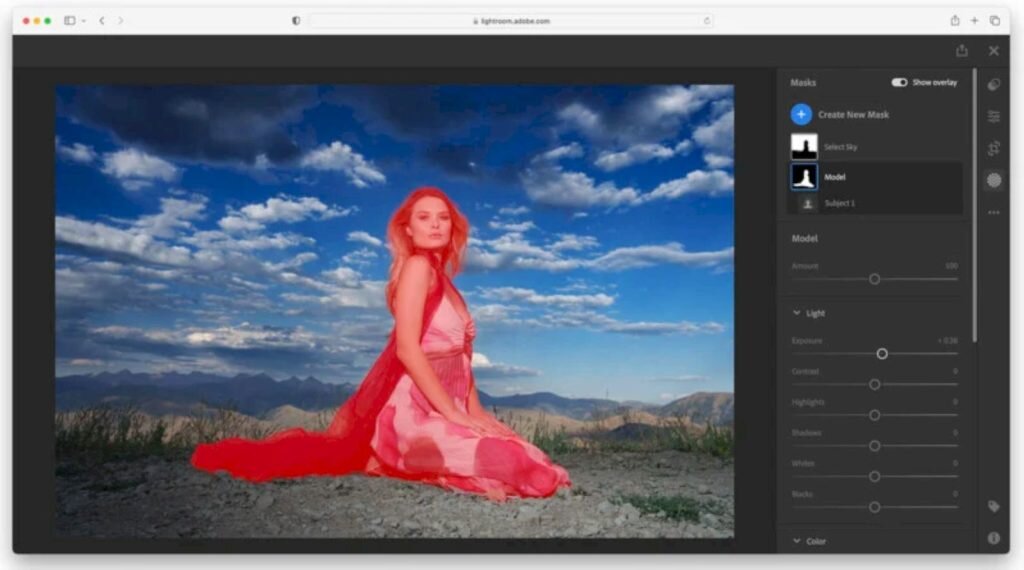
Task: Open the three-dot more options icon
Action: [x=994, y=213]
